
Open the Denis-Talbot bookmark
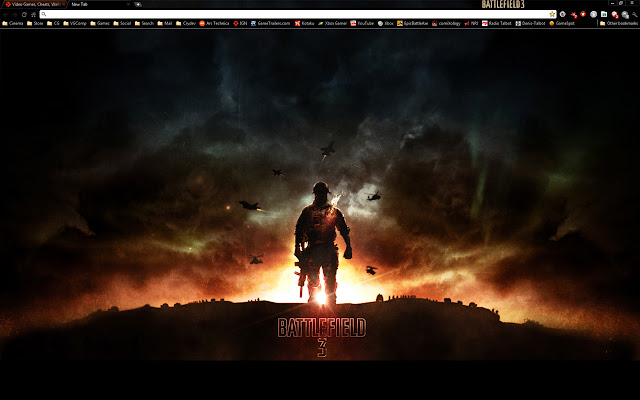click(530, 23)
